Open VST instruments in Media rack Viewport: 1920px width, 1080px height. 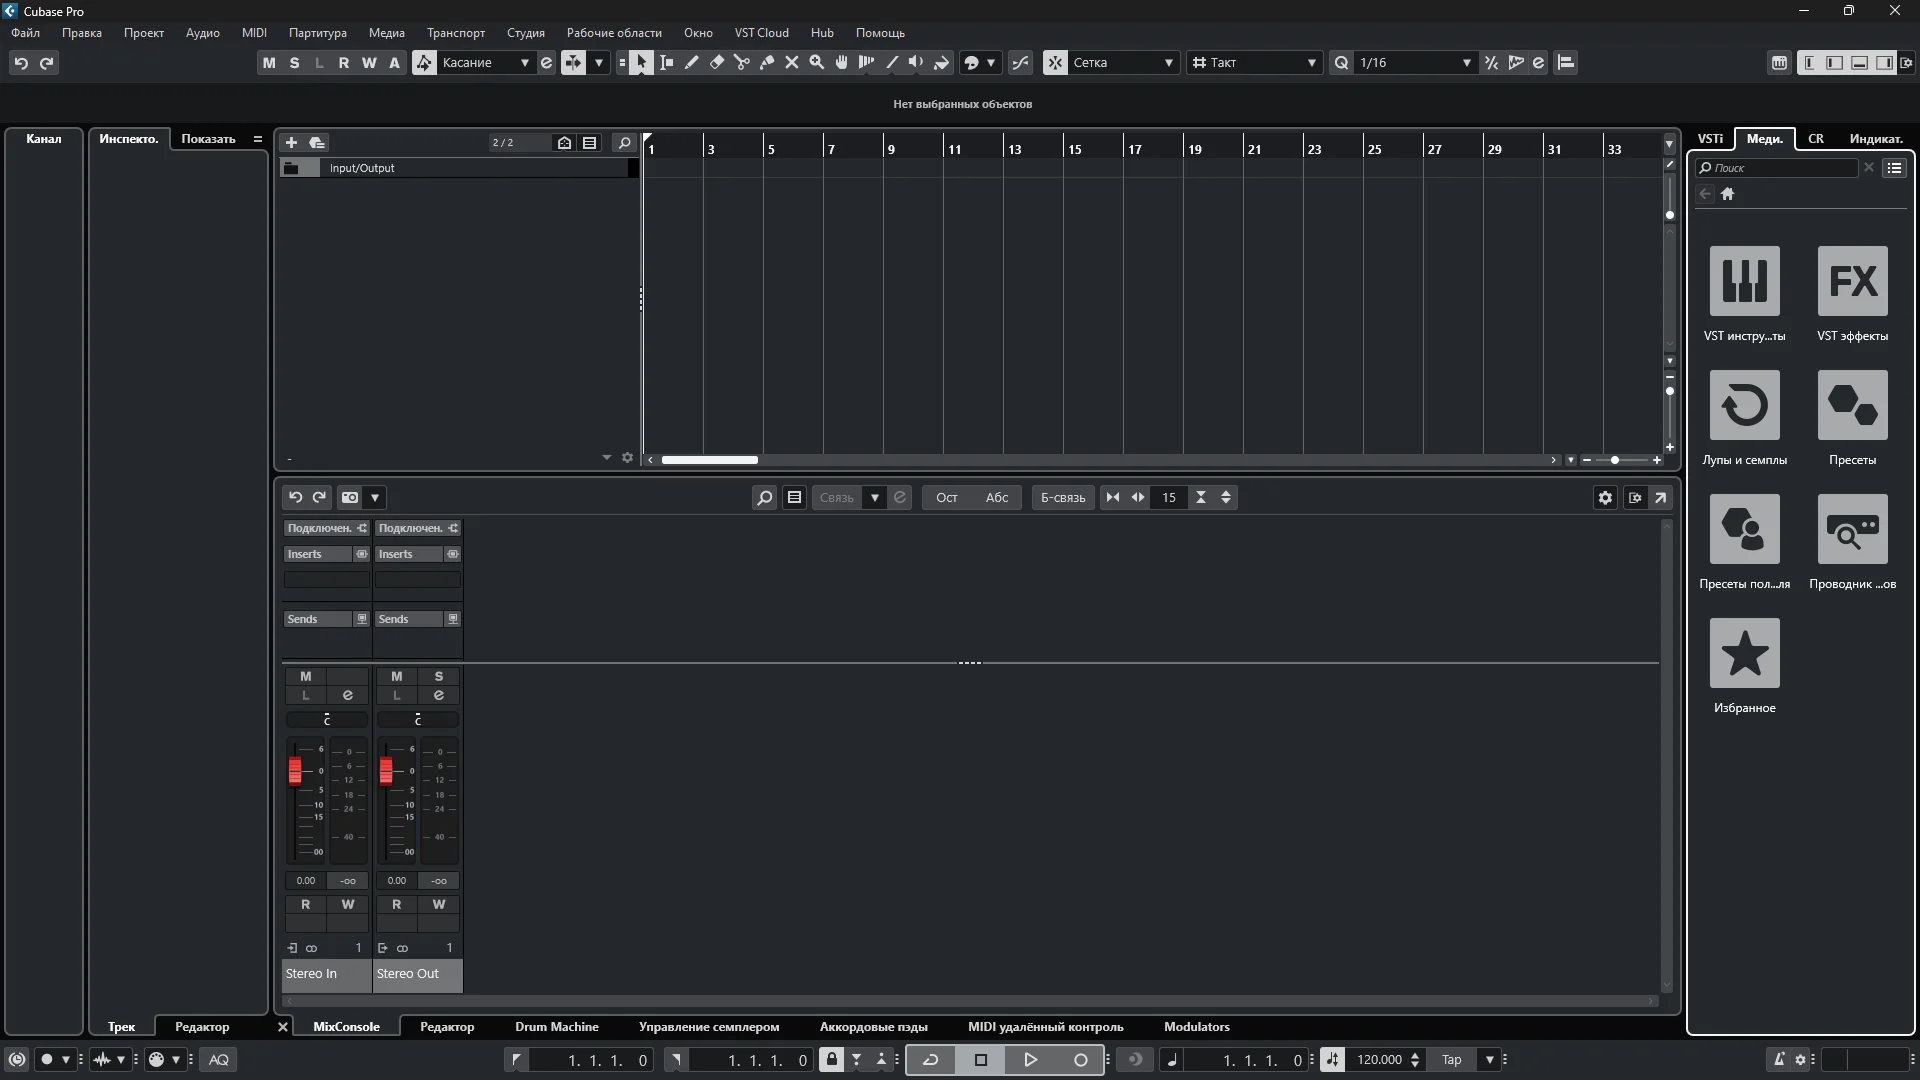[1744, 281]
